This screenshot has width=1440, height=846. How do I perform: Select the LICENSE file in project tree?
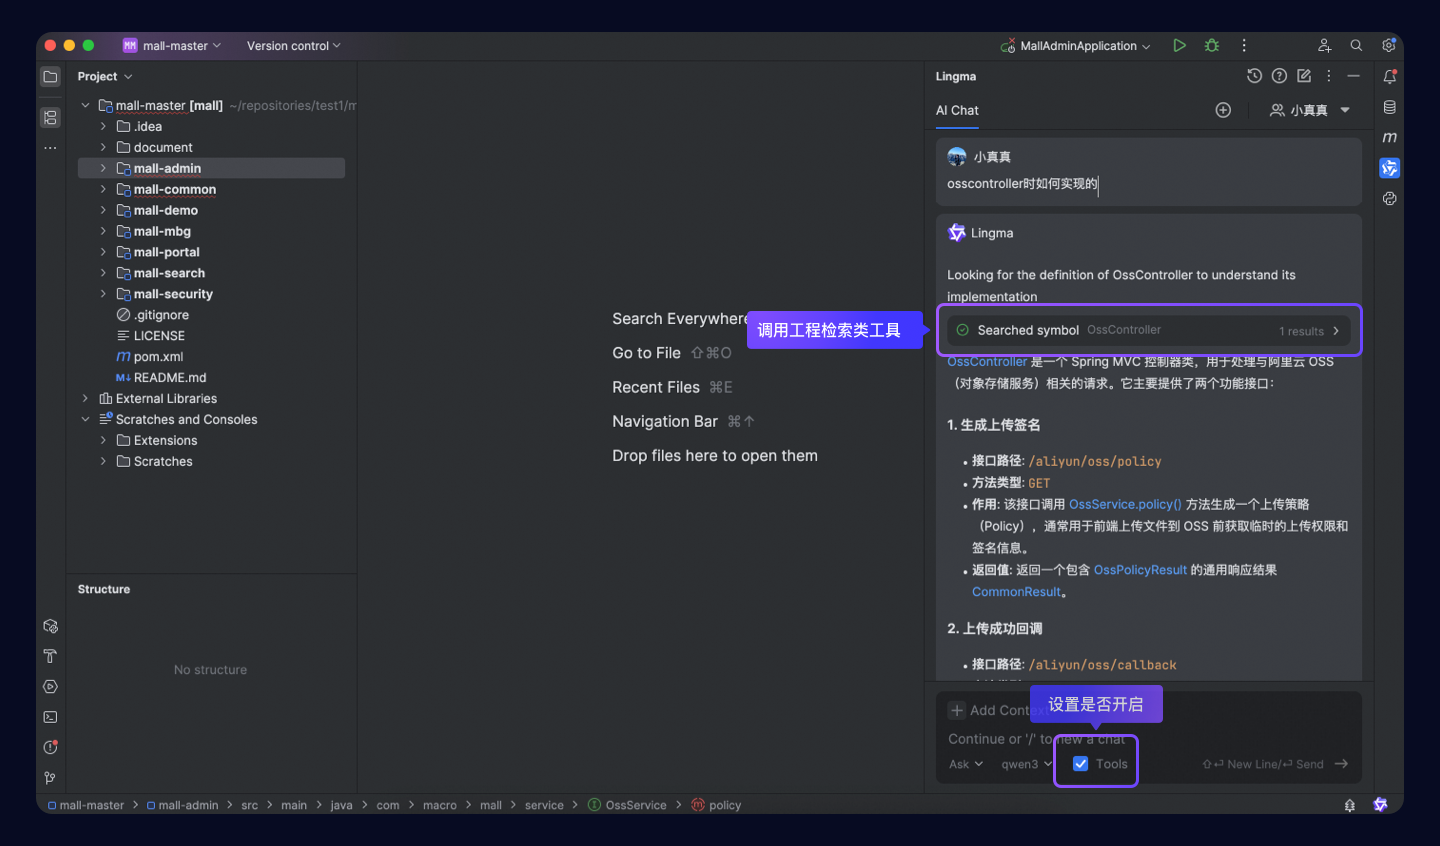click(159, 336)
